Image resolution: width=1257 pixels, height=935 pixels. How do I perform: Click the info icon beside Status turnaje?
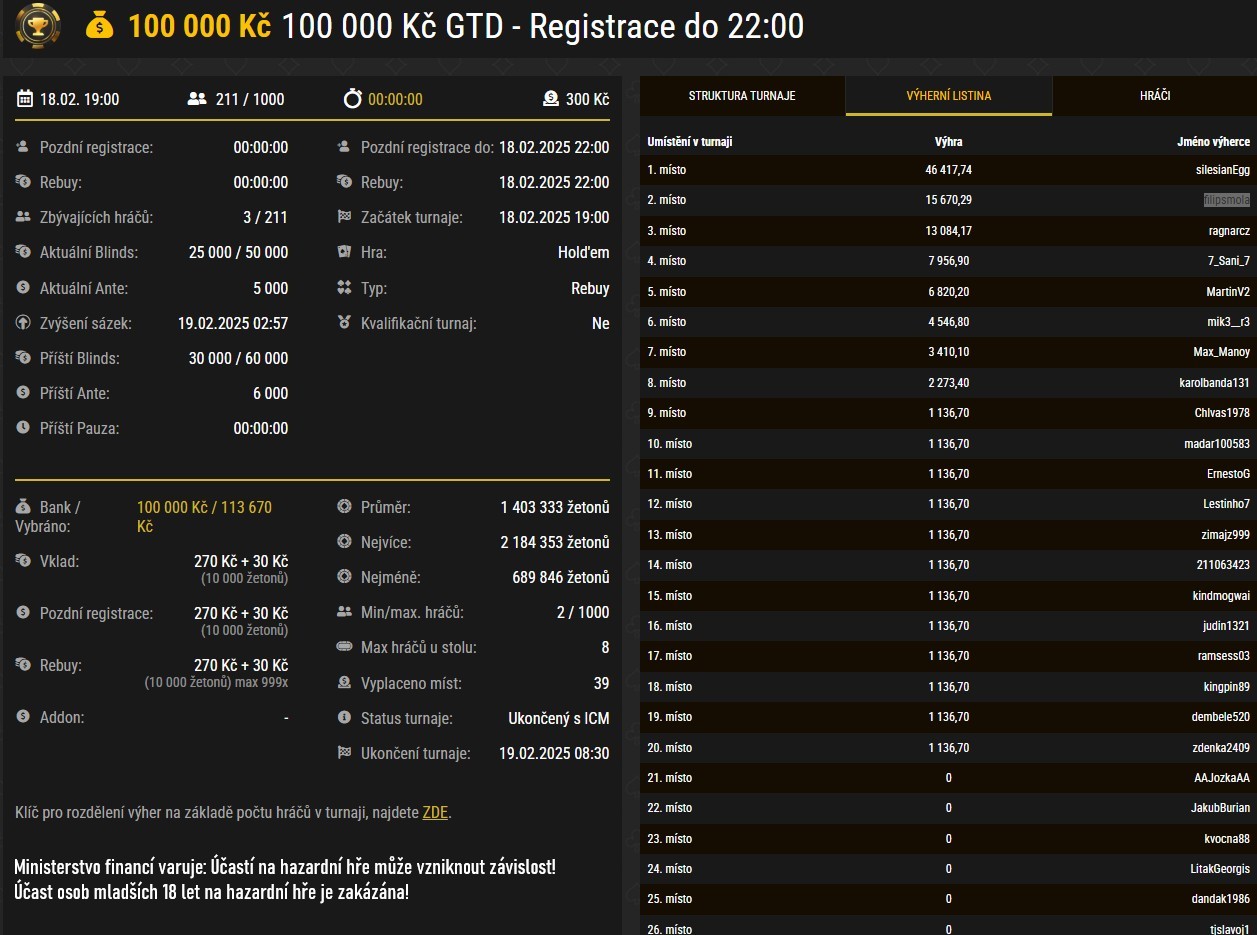pos(344,718)
